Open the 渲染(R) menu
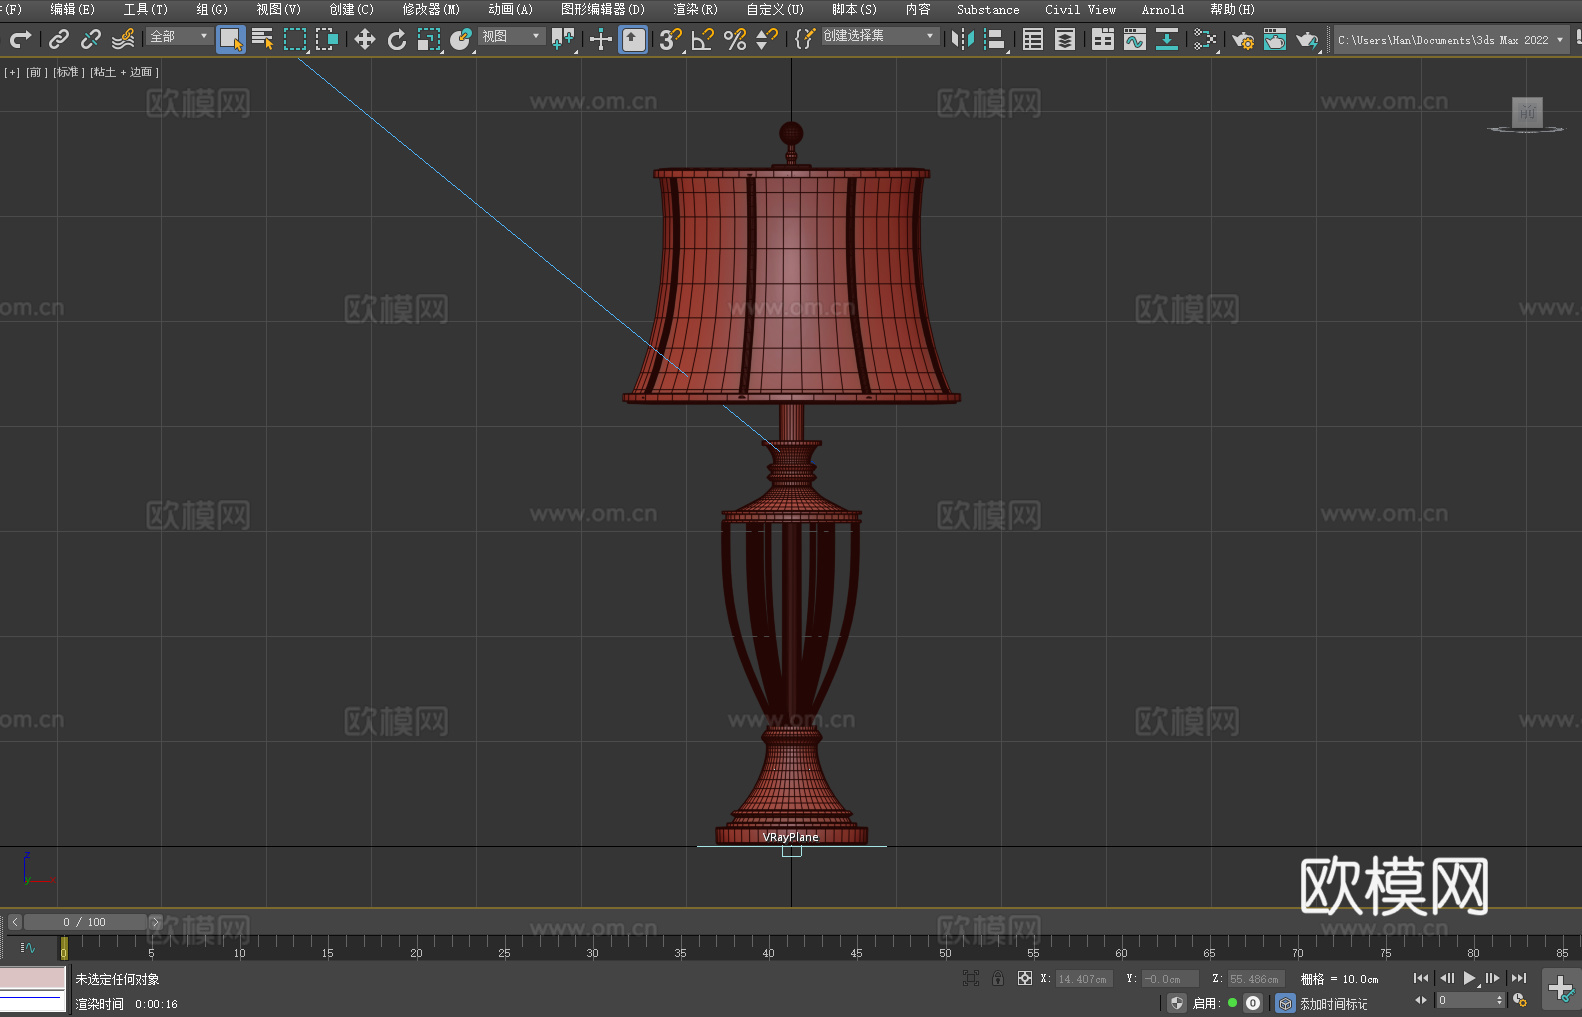The height and width of the screenshot is (1017, 1582). tap(695, 9)
